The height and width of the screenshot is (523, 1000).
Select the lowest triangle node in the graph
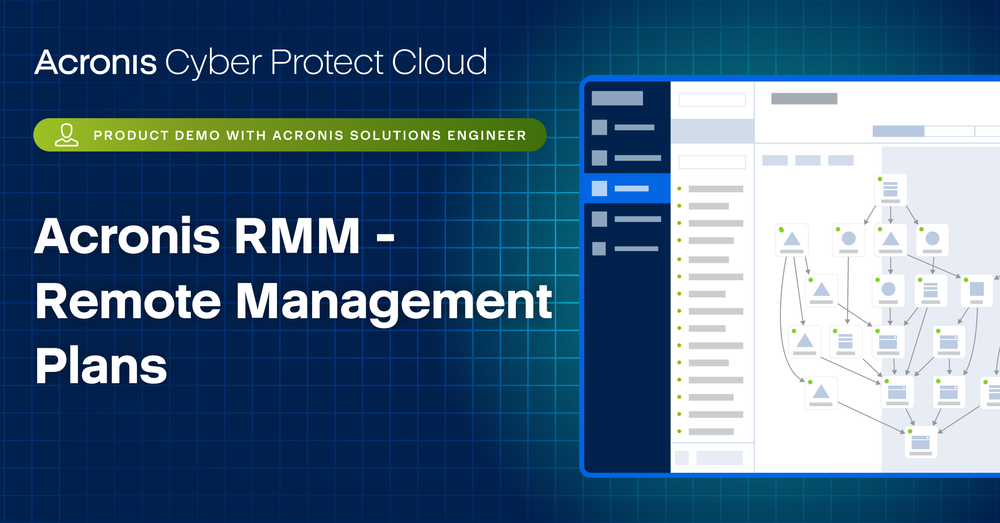(x=821, y=393)
